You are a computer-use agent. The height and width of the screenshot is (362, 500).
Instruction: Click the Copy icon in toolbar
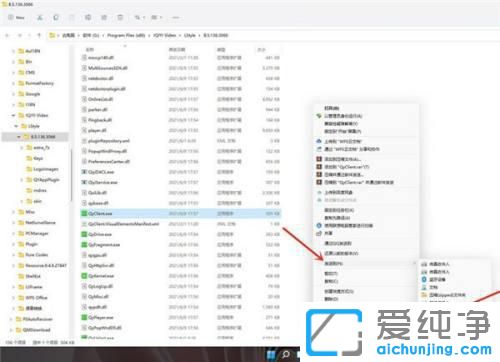pos(56,17)
